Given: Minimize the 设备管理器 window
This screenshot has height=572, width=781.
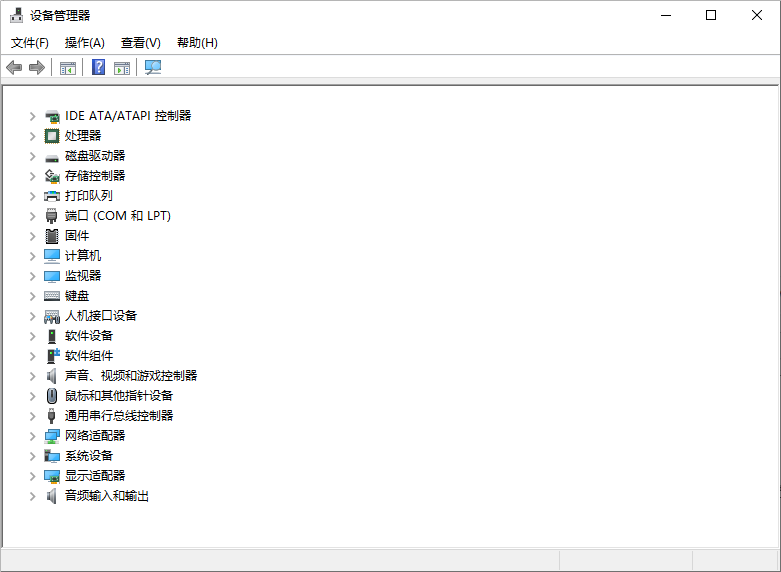Looking at the screenshot, I should [x=666, y=15].
